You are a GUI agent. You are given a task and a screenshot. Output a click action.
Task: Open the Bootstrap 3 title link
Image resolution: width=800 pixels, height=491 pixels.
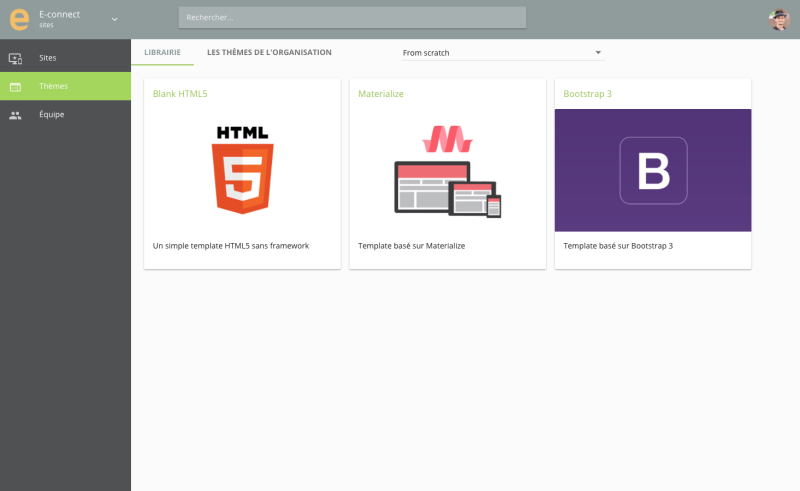pos(587,94)
